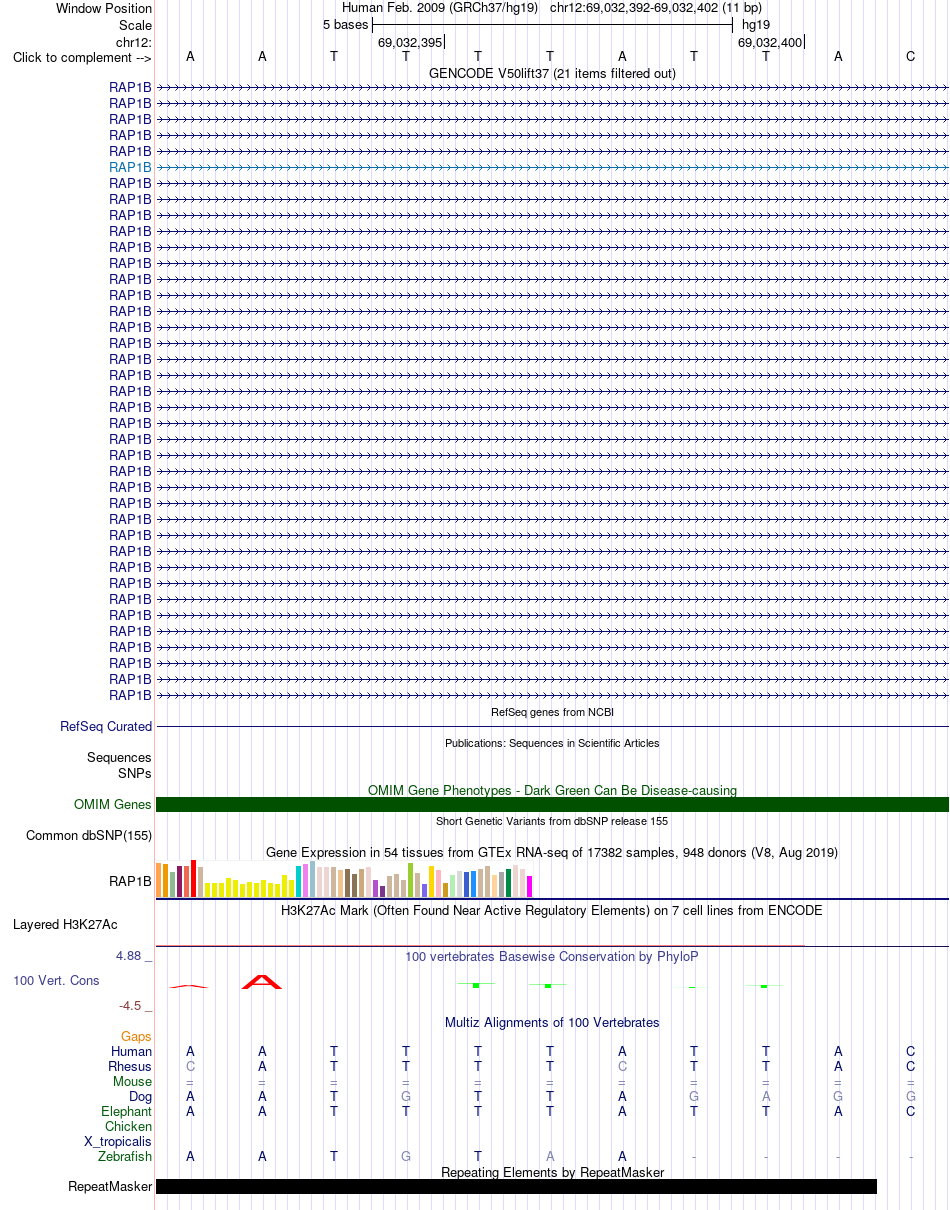
Task: Click the Window Position label
Action: [104, 8]
